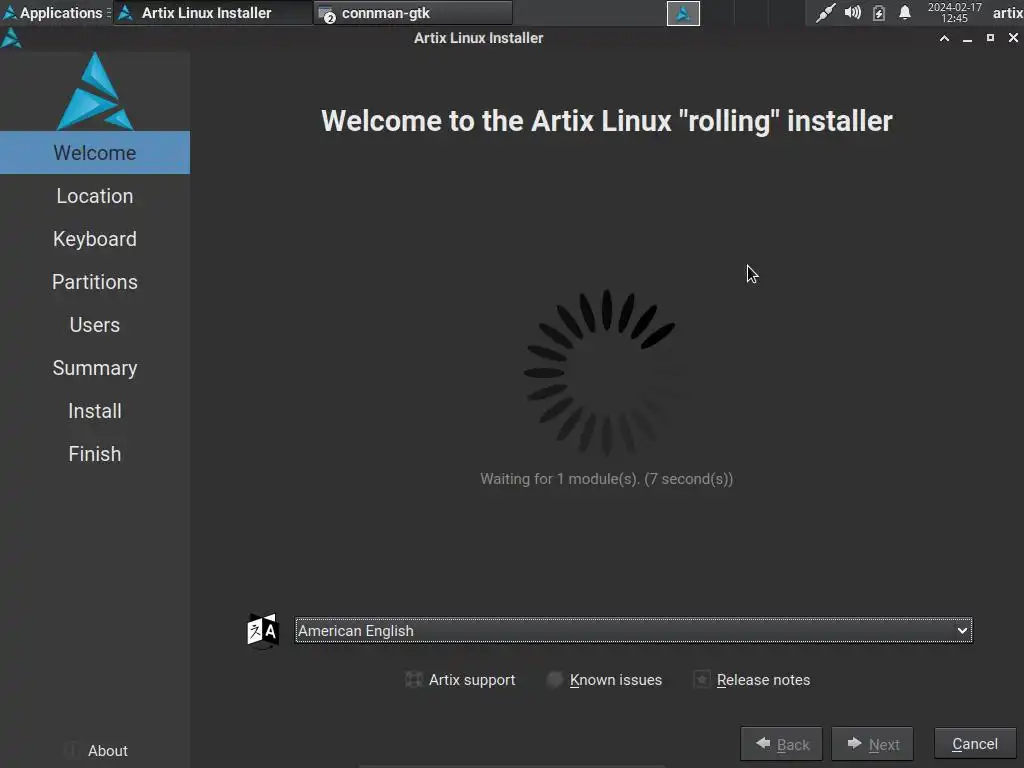Screen dimensions: 1024x768
Task: Select the Location step in sidebar
Action: click(95, 196)
